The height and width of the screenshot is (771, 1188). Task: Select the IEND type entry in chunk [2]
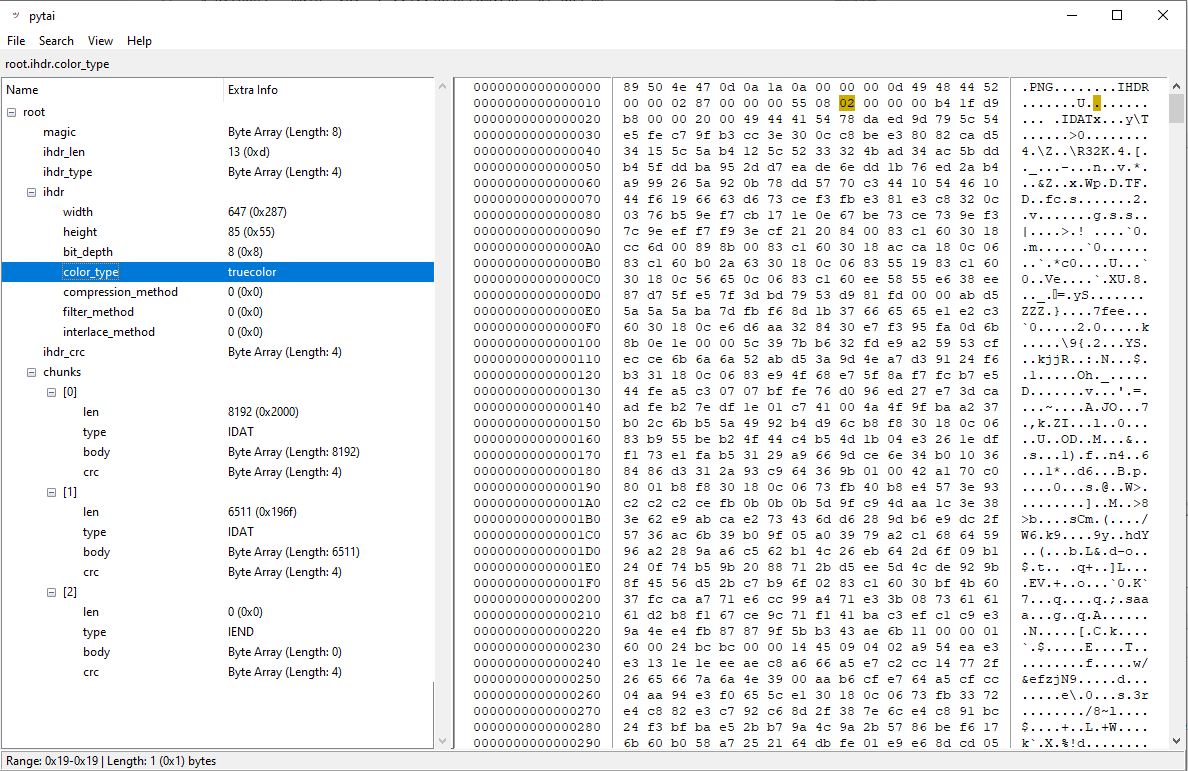94,632
